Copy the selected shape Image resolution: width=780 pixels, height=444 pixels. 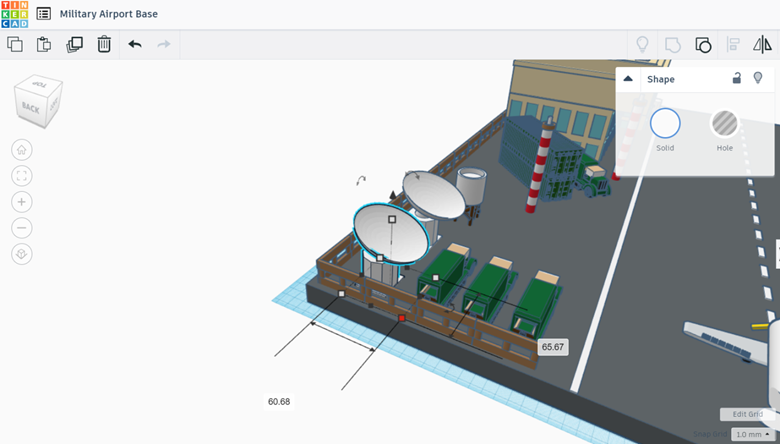[x=15, y=44]
